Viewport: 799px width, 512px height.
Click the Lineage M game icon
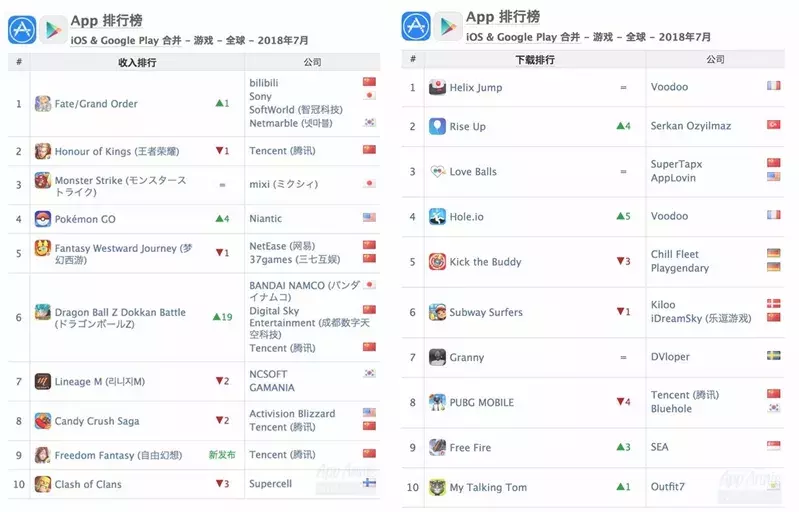click(43, 381)
